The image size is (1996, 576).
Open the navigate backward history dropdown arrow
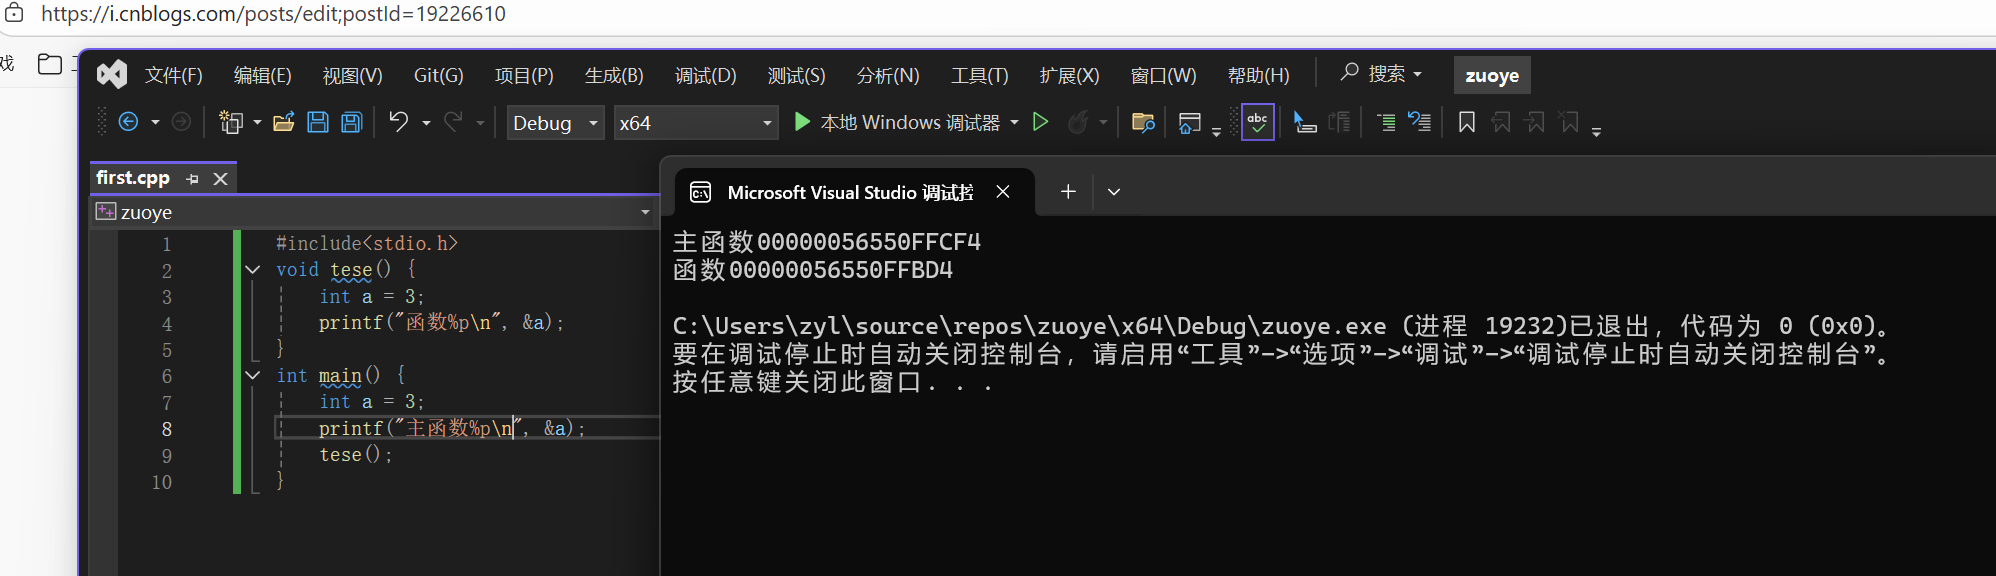click(x=155, y=122)
